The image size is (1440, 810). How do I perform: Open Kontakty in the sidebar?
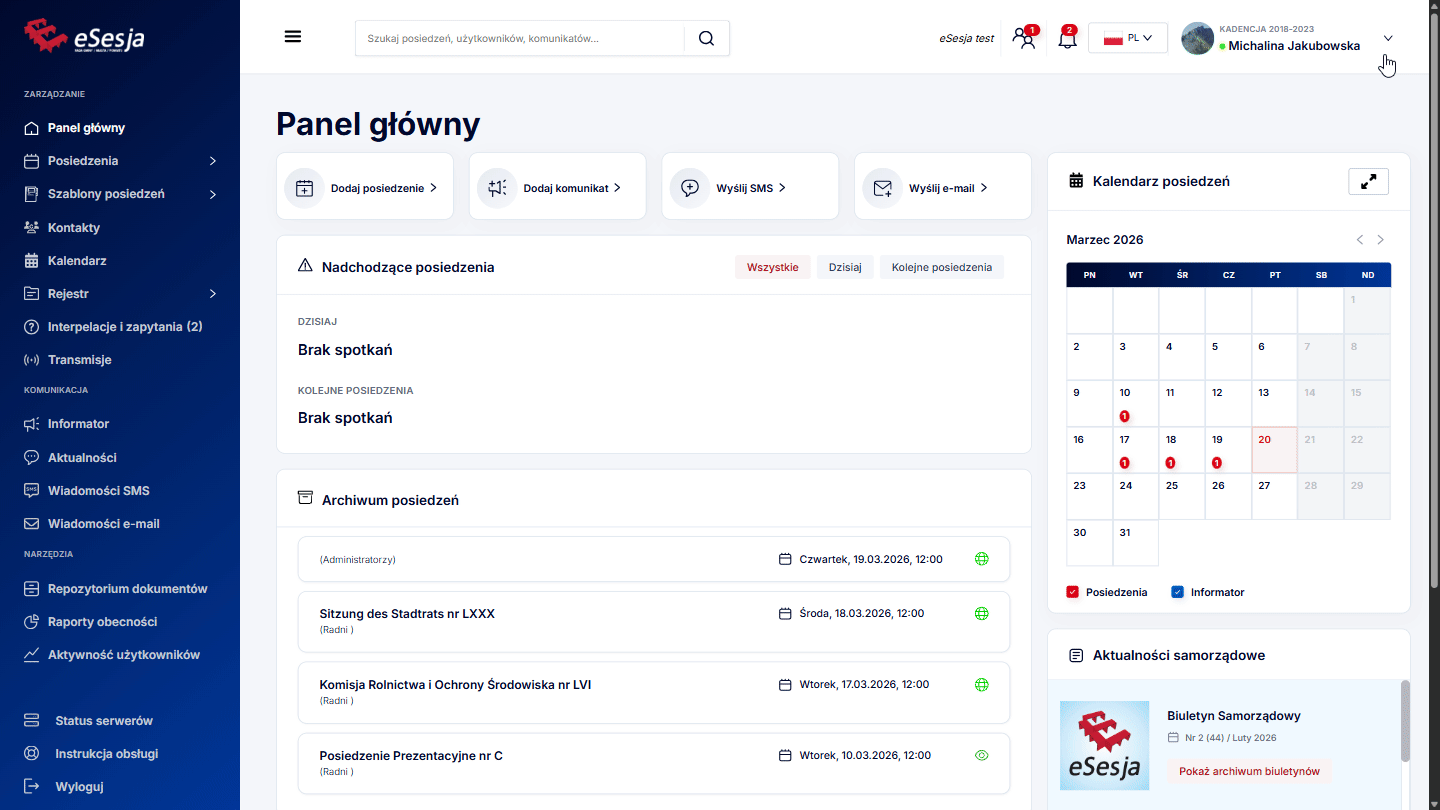74,227
